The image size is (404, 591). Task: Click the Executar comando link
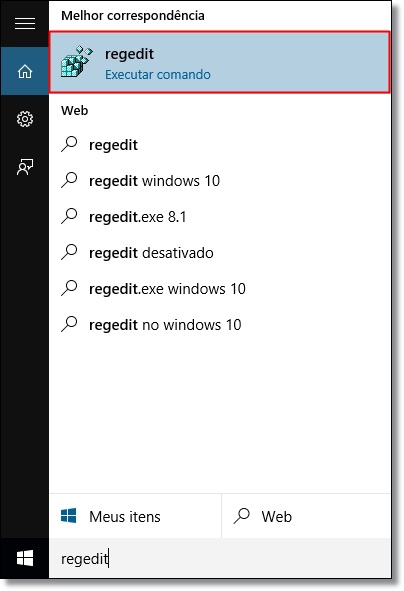tap(158, 75)
